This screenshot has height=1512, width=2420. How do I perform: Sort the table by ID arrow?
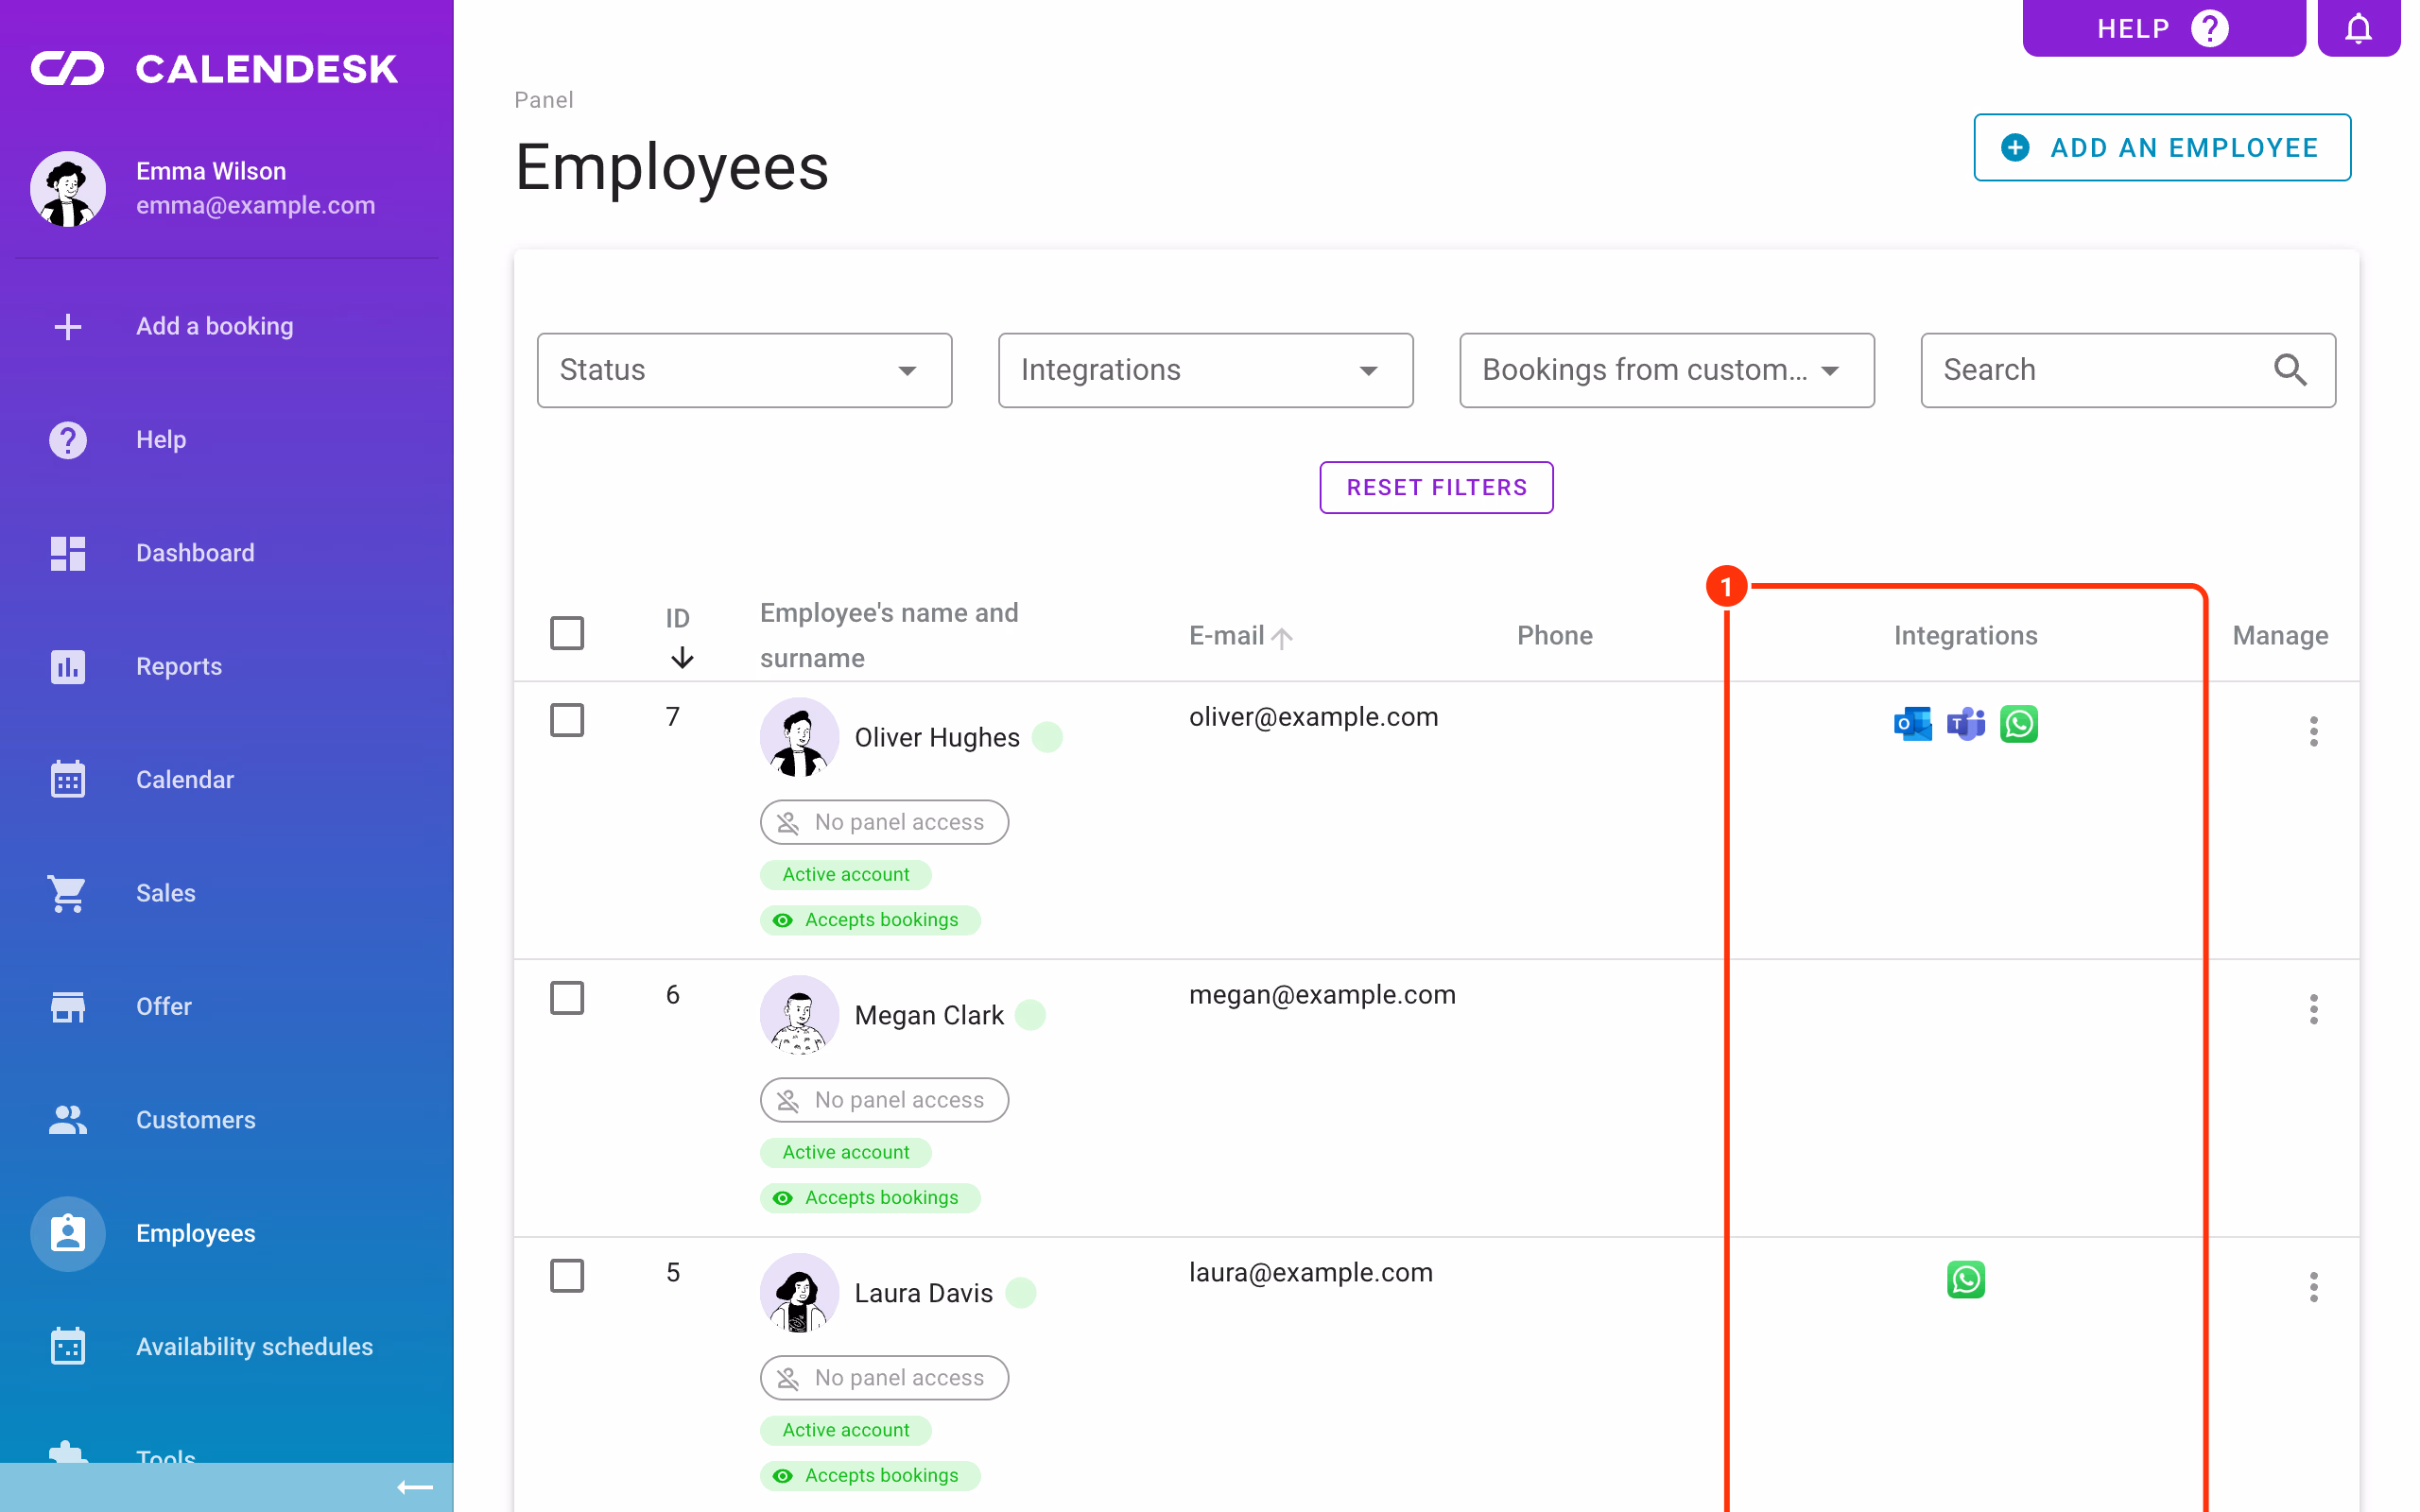[x=682, y=657]
